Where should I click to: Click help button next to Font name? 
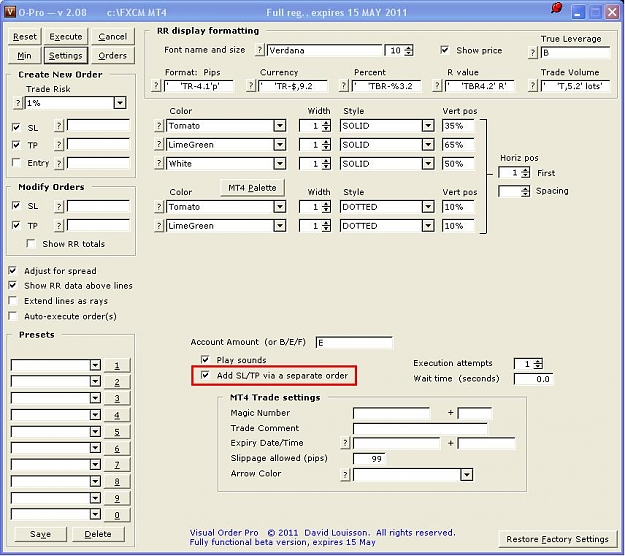tap(260, 50)
